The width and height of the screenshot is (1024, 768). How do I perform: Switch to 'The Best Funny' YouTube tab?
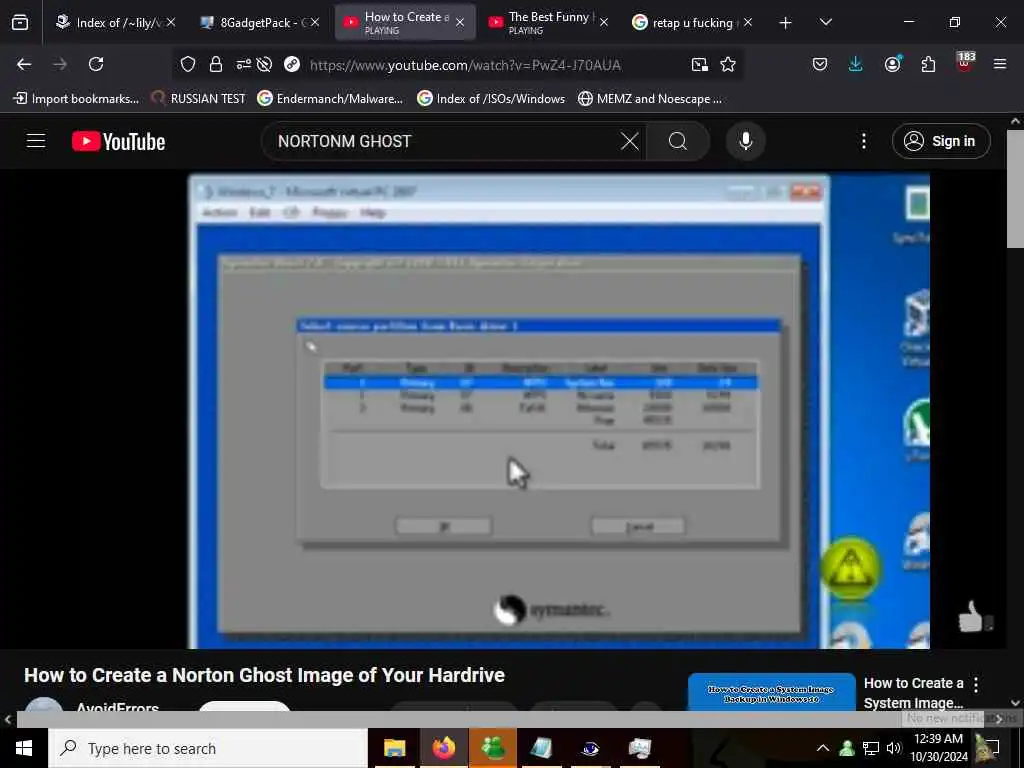[x=550, y=22]
